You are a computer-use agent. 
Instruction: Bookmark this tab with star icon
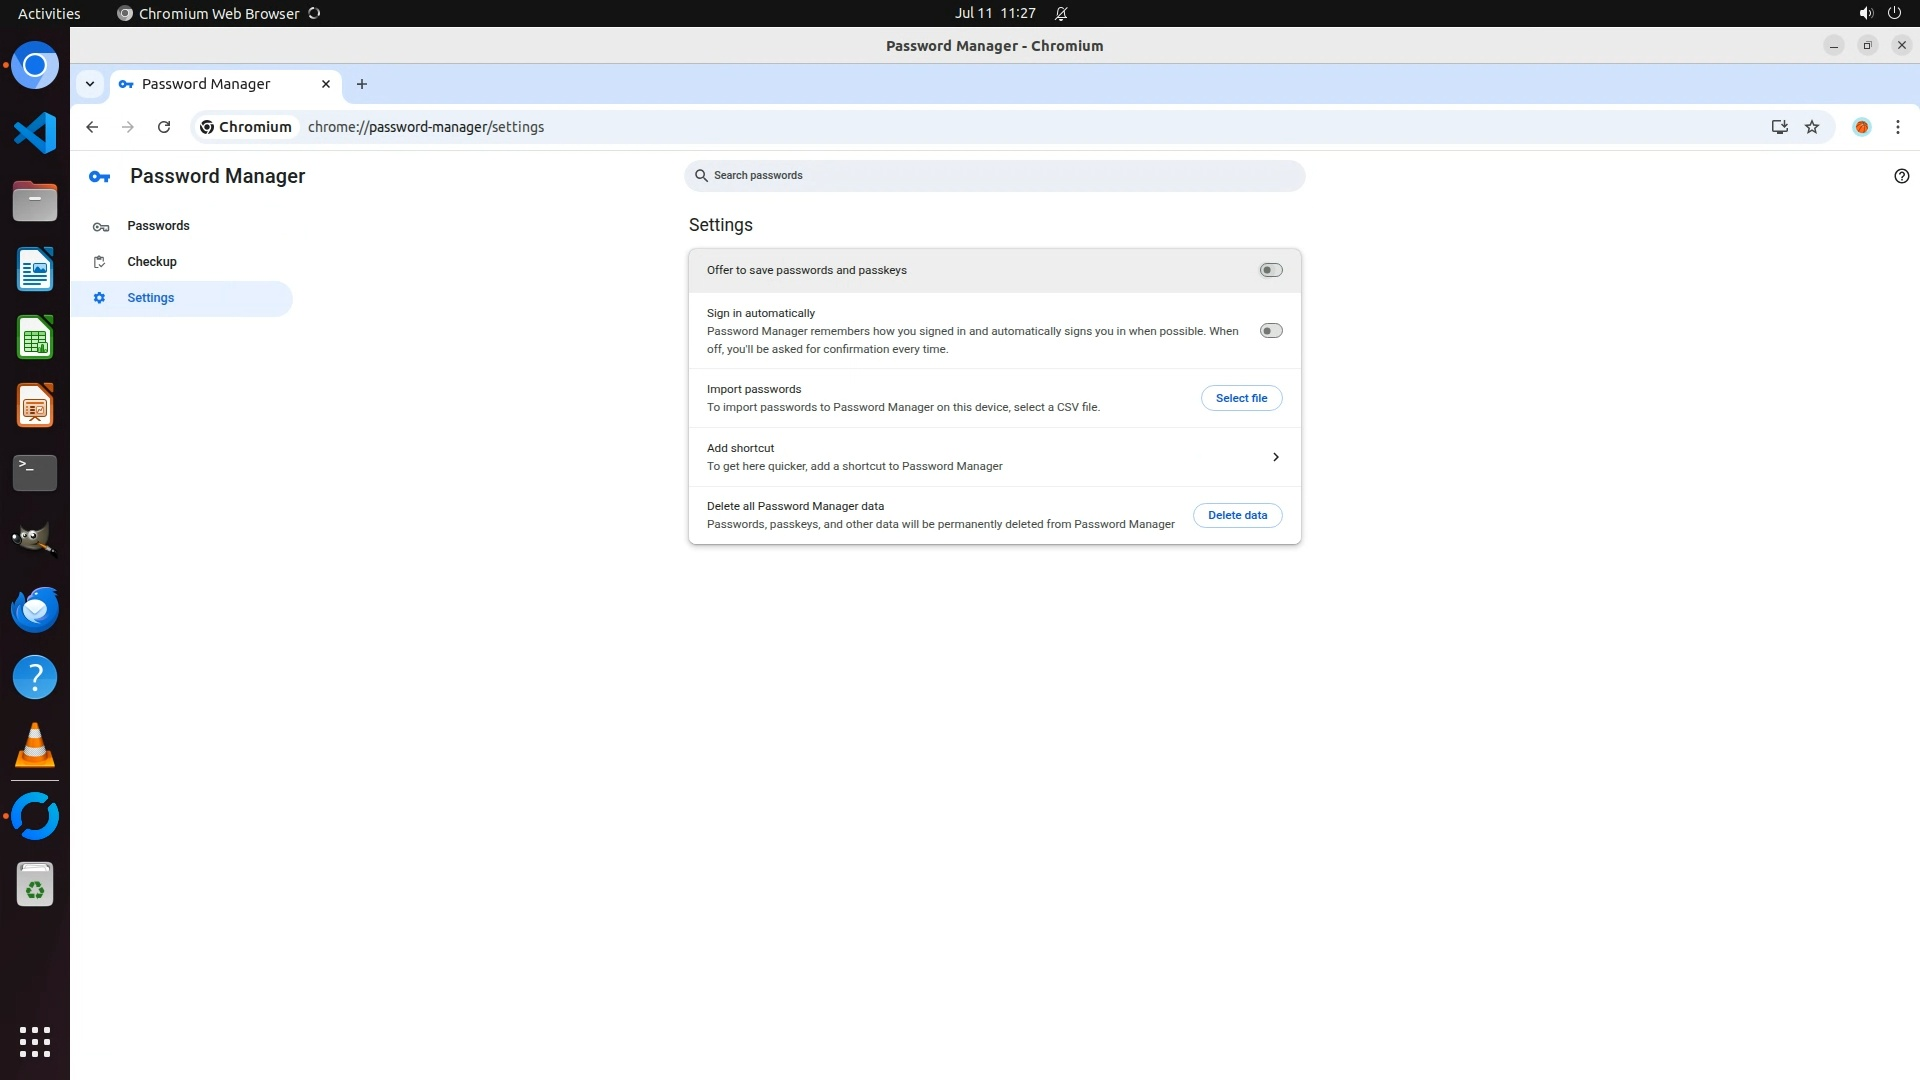1812,127
